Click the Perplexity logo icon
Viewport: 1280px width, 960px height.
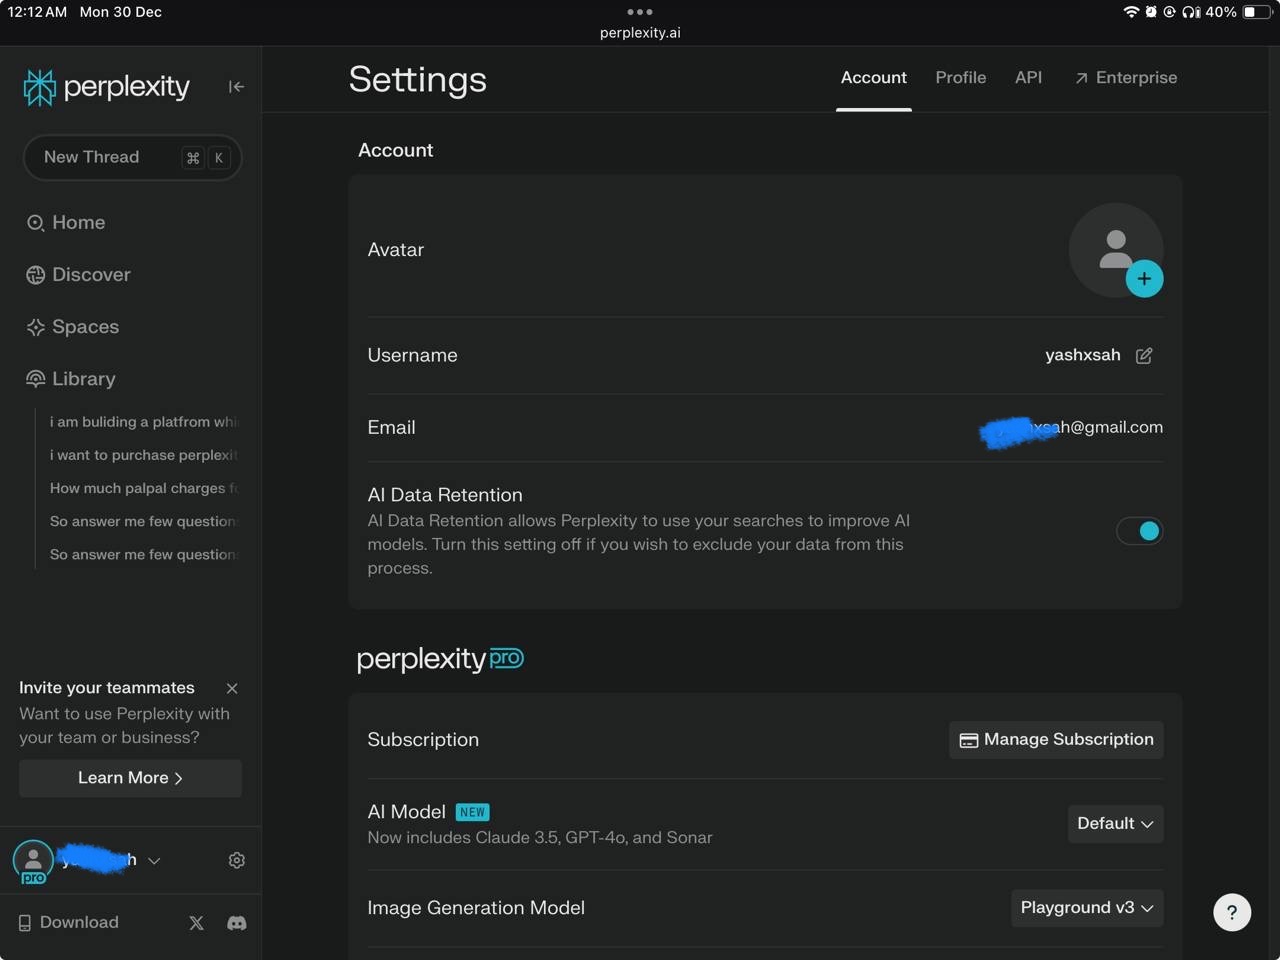click(40, 88)
